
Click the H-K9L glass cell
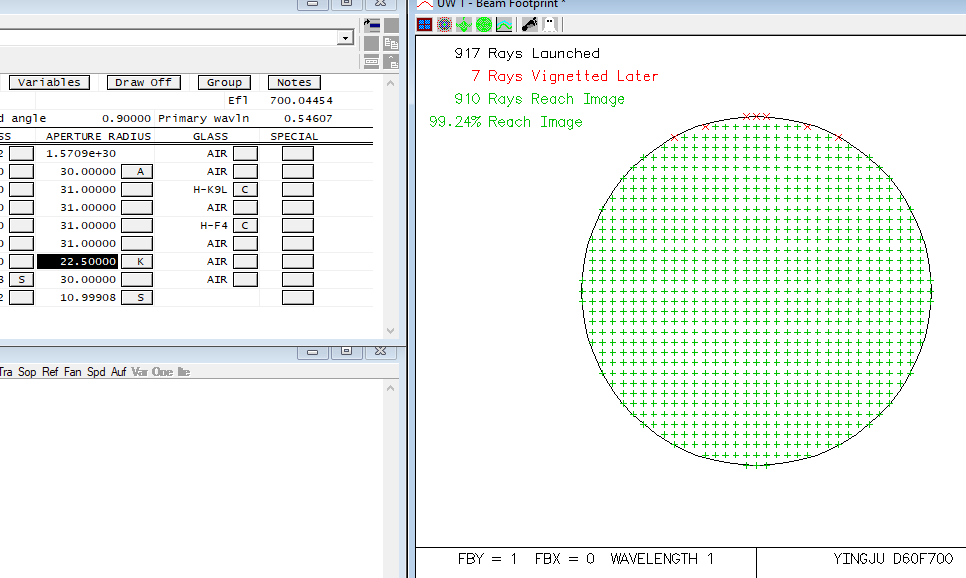click(x=210, y=189)
